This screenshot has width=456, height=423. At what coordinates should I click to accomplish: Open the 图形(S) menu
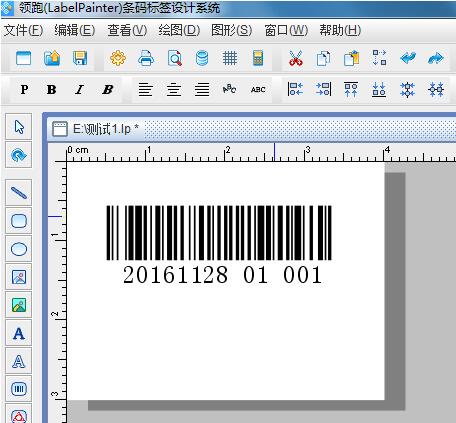232,31
